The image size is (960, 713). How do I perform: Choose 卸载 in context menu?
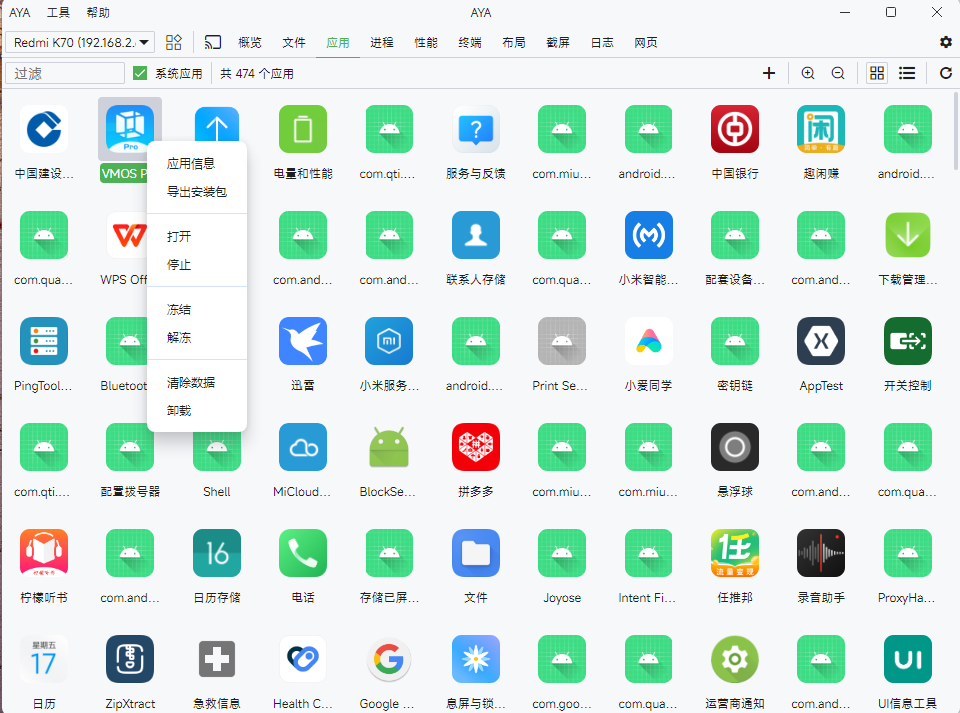pyautogui.click(x=197, y=410)
